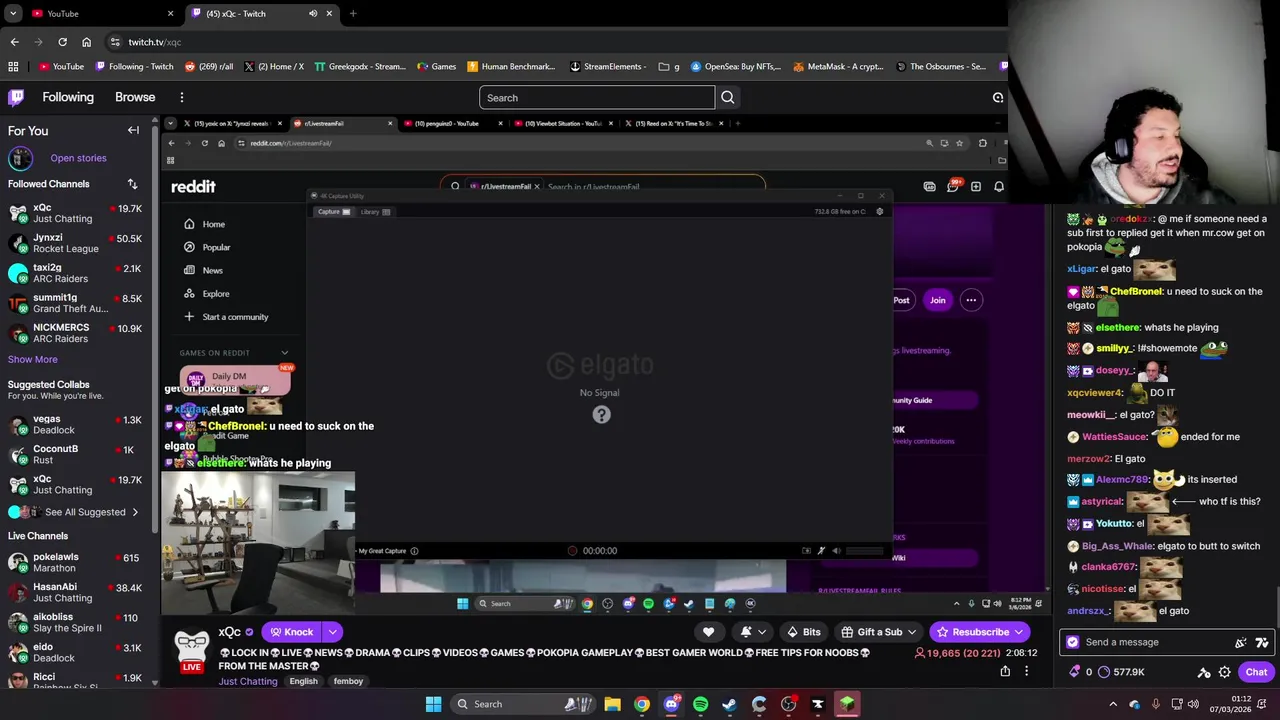This screenshot has width=1280, height=720.
Task: Open the HasanAbi live channel
Action: 76,593
